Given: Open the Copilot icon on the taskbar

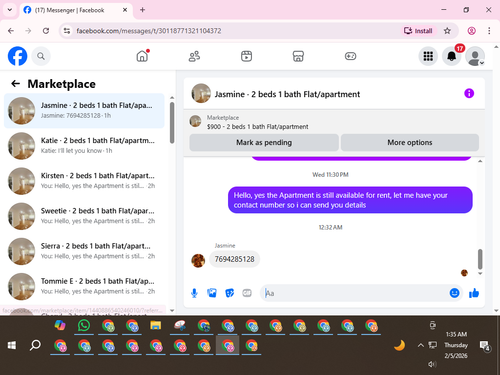Looking at the screenshot, I should click(60, 325).
